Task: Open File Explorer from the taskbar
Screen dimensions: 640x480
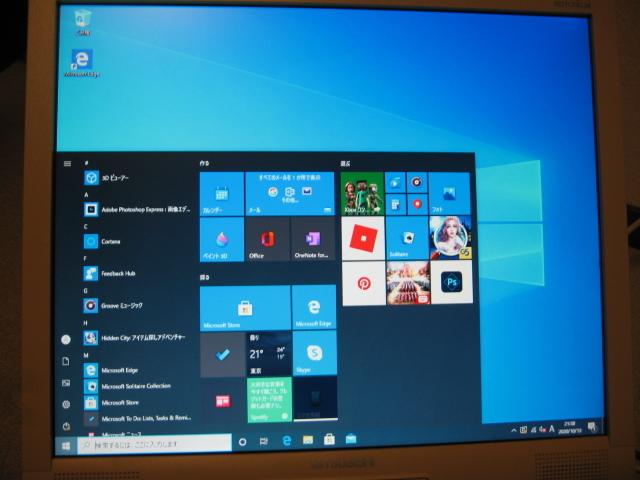Action: pyautogui.click(x=308, y=440)
